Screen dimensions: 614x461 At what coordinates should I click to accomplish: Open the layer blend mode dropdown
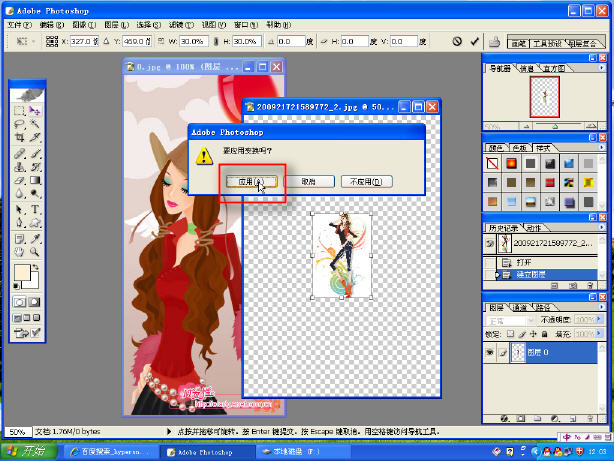click(x=511, y=320)
